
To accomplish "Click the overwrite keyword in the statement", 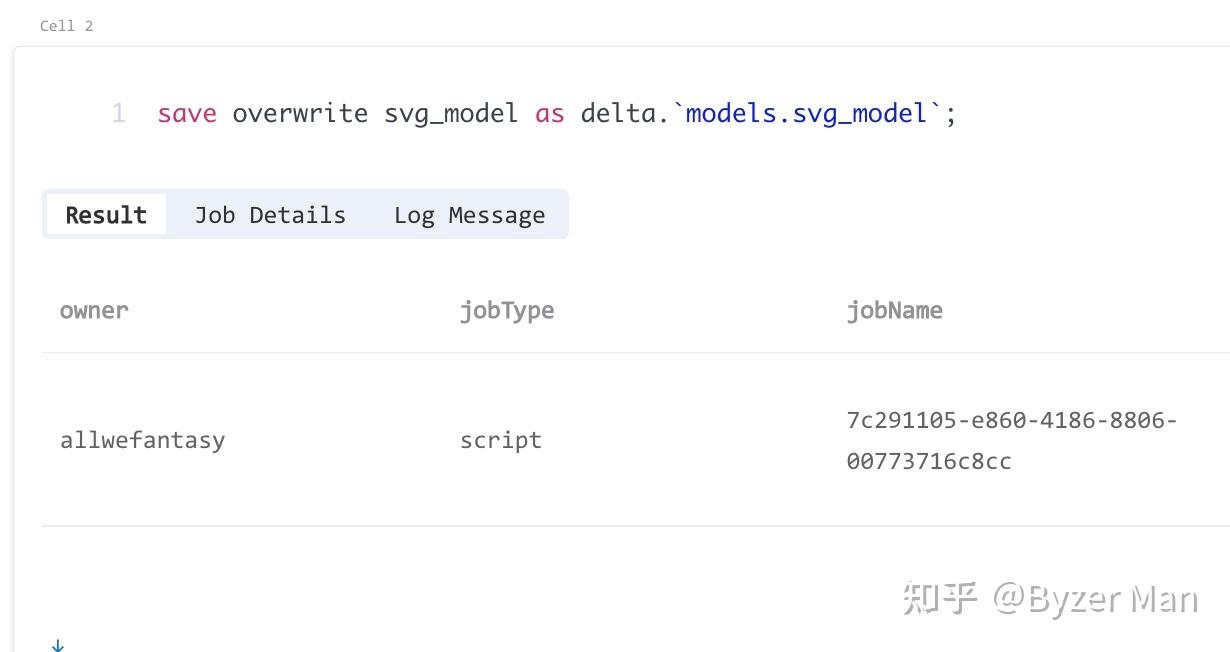I will (300, 113).
